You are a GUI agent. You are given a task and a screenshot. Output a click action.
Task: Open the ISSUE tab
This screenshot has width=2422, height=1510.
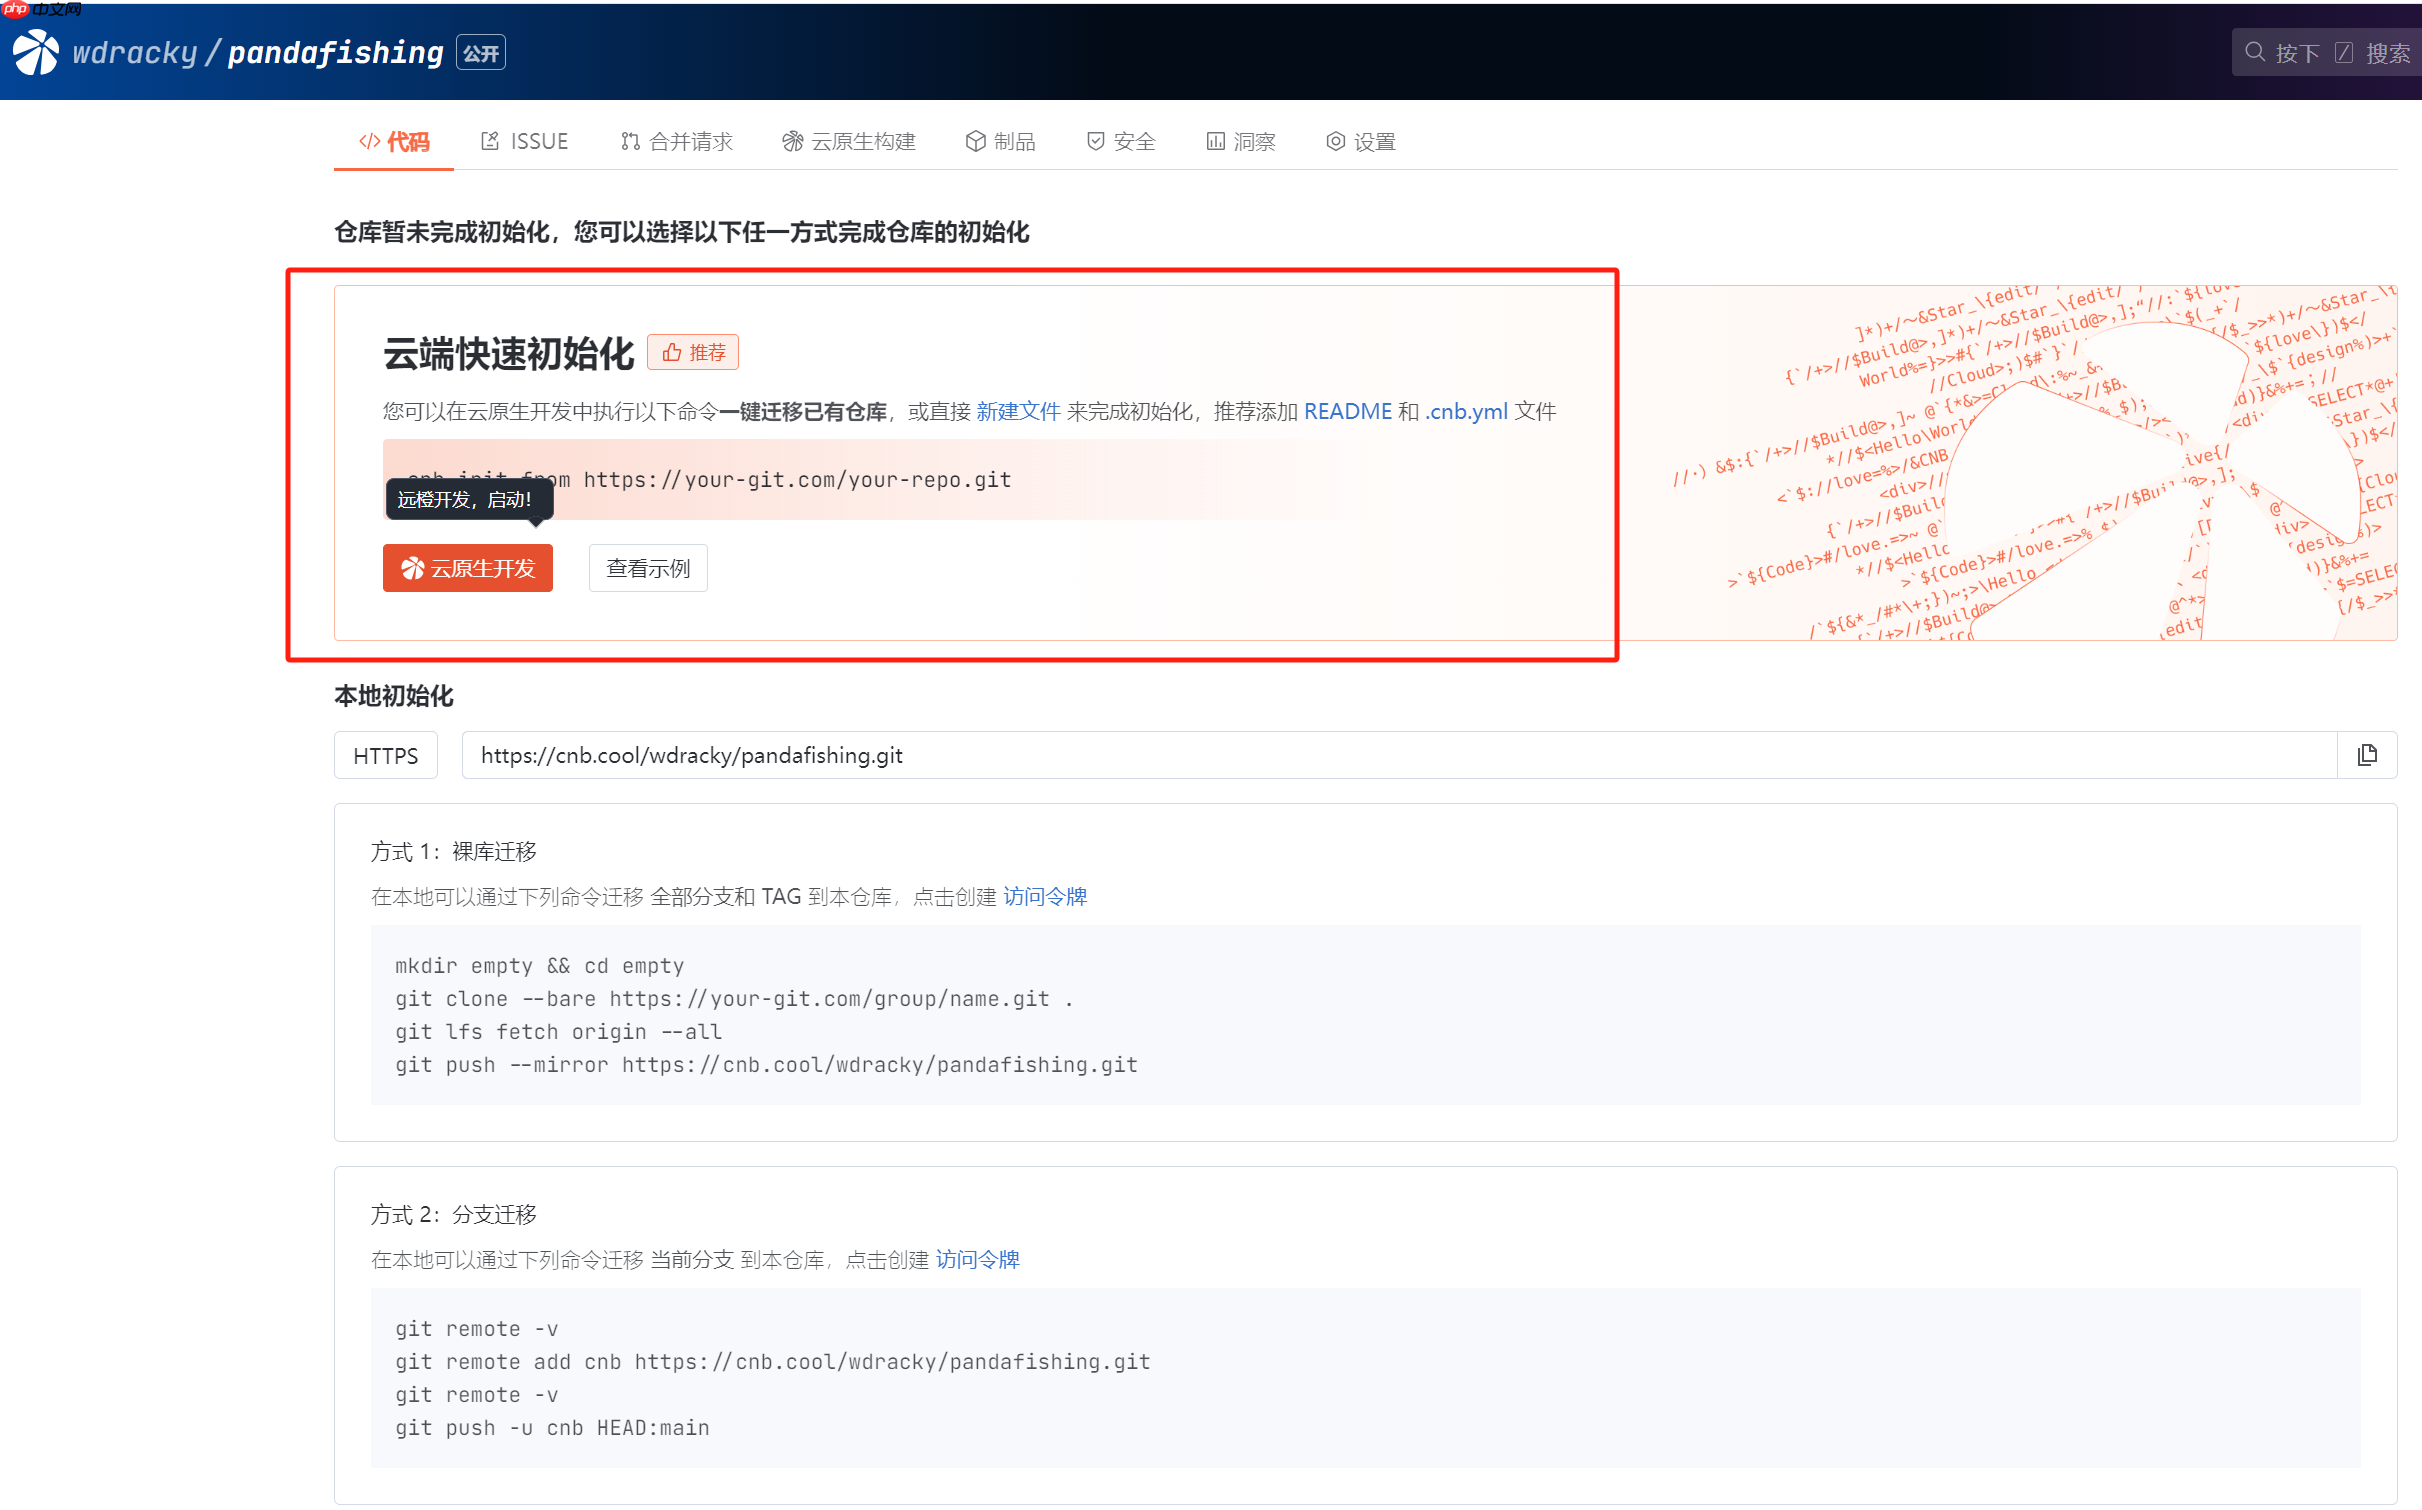click(x=524, y=141)
